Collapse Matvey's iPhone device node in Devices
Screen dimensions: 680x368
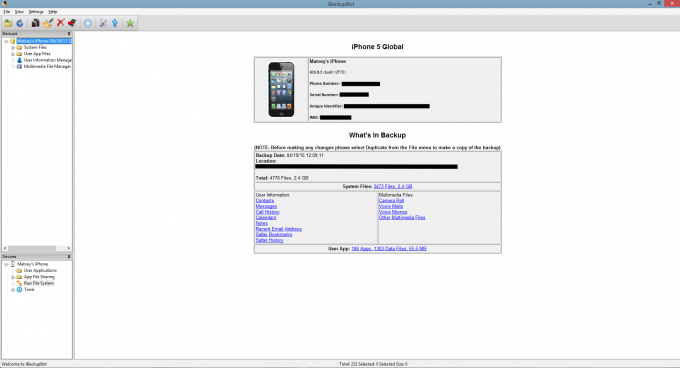[6, 264]
